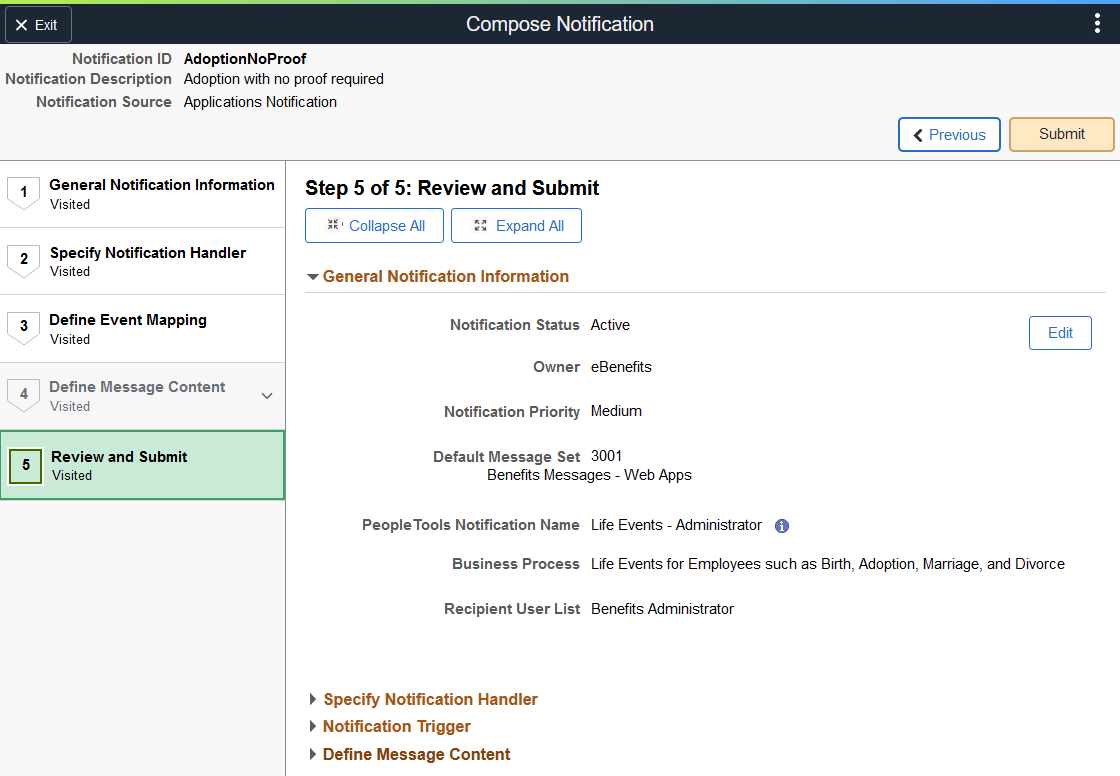Click the step 1 number badge

tap(24, 192)
